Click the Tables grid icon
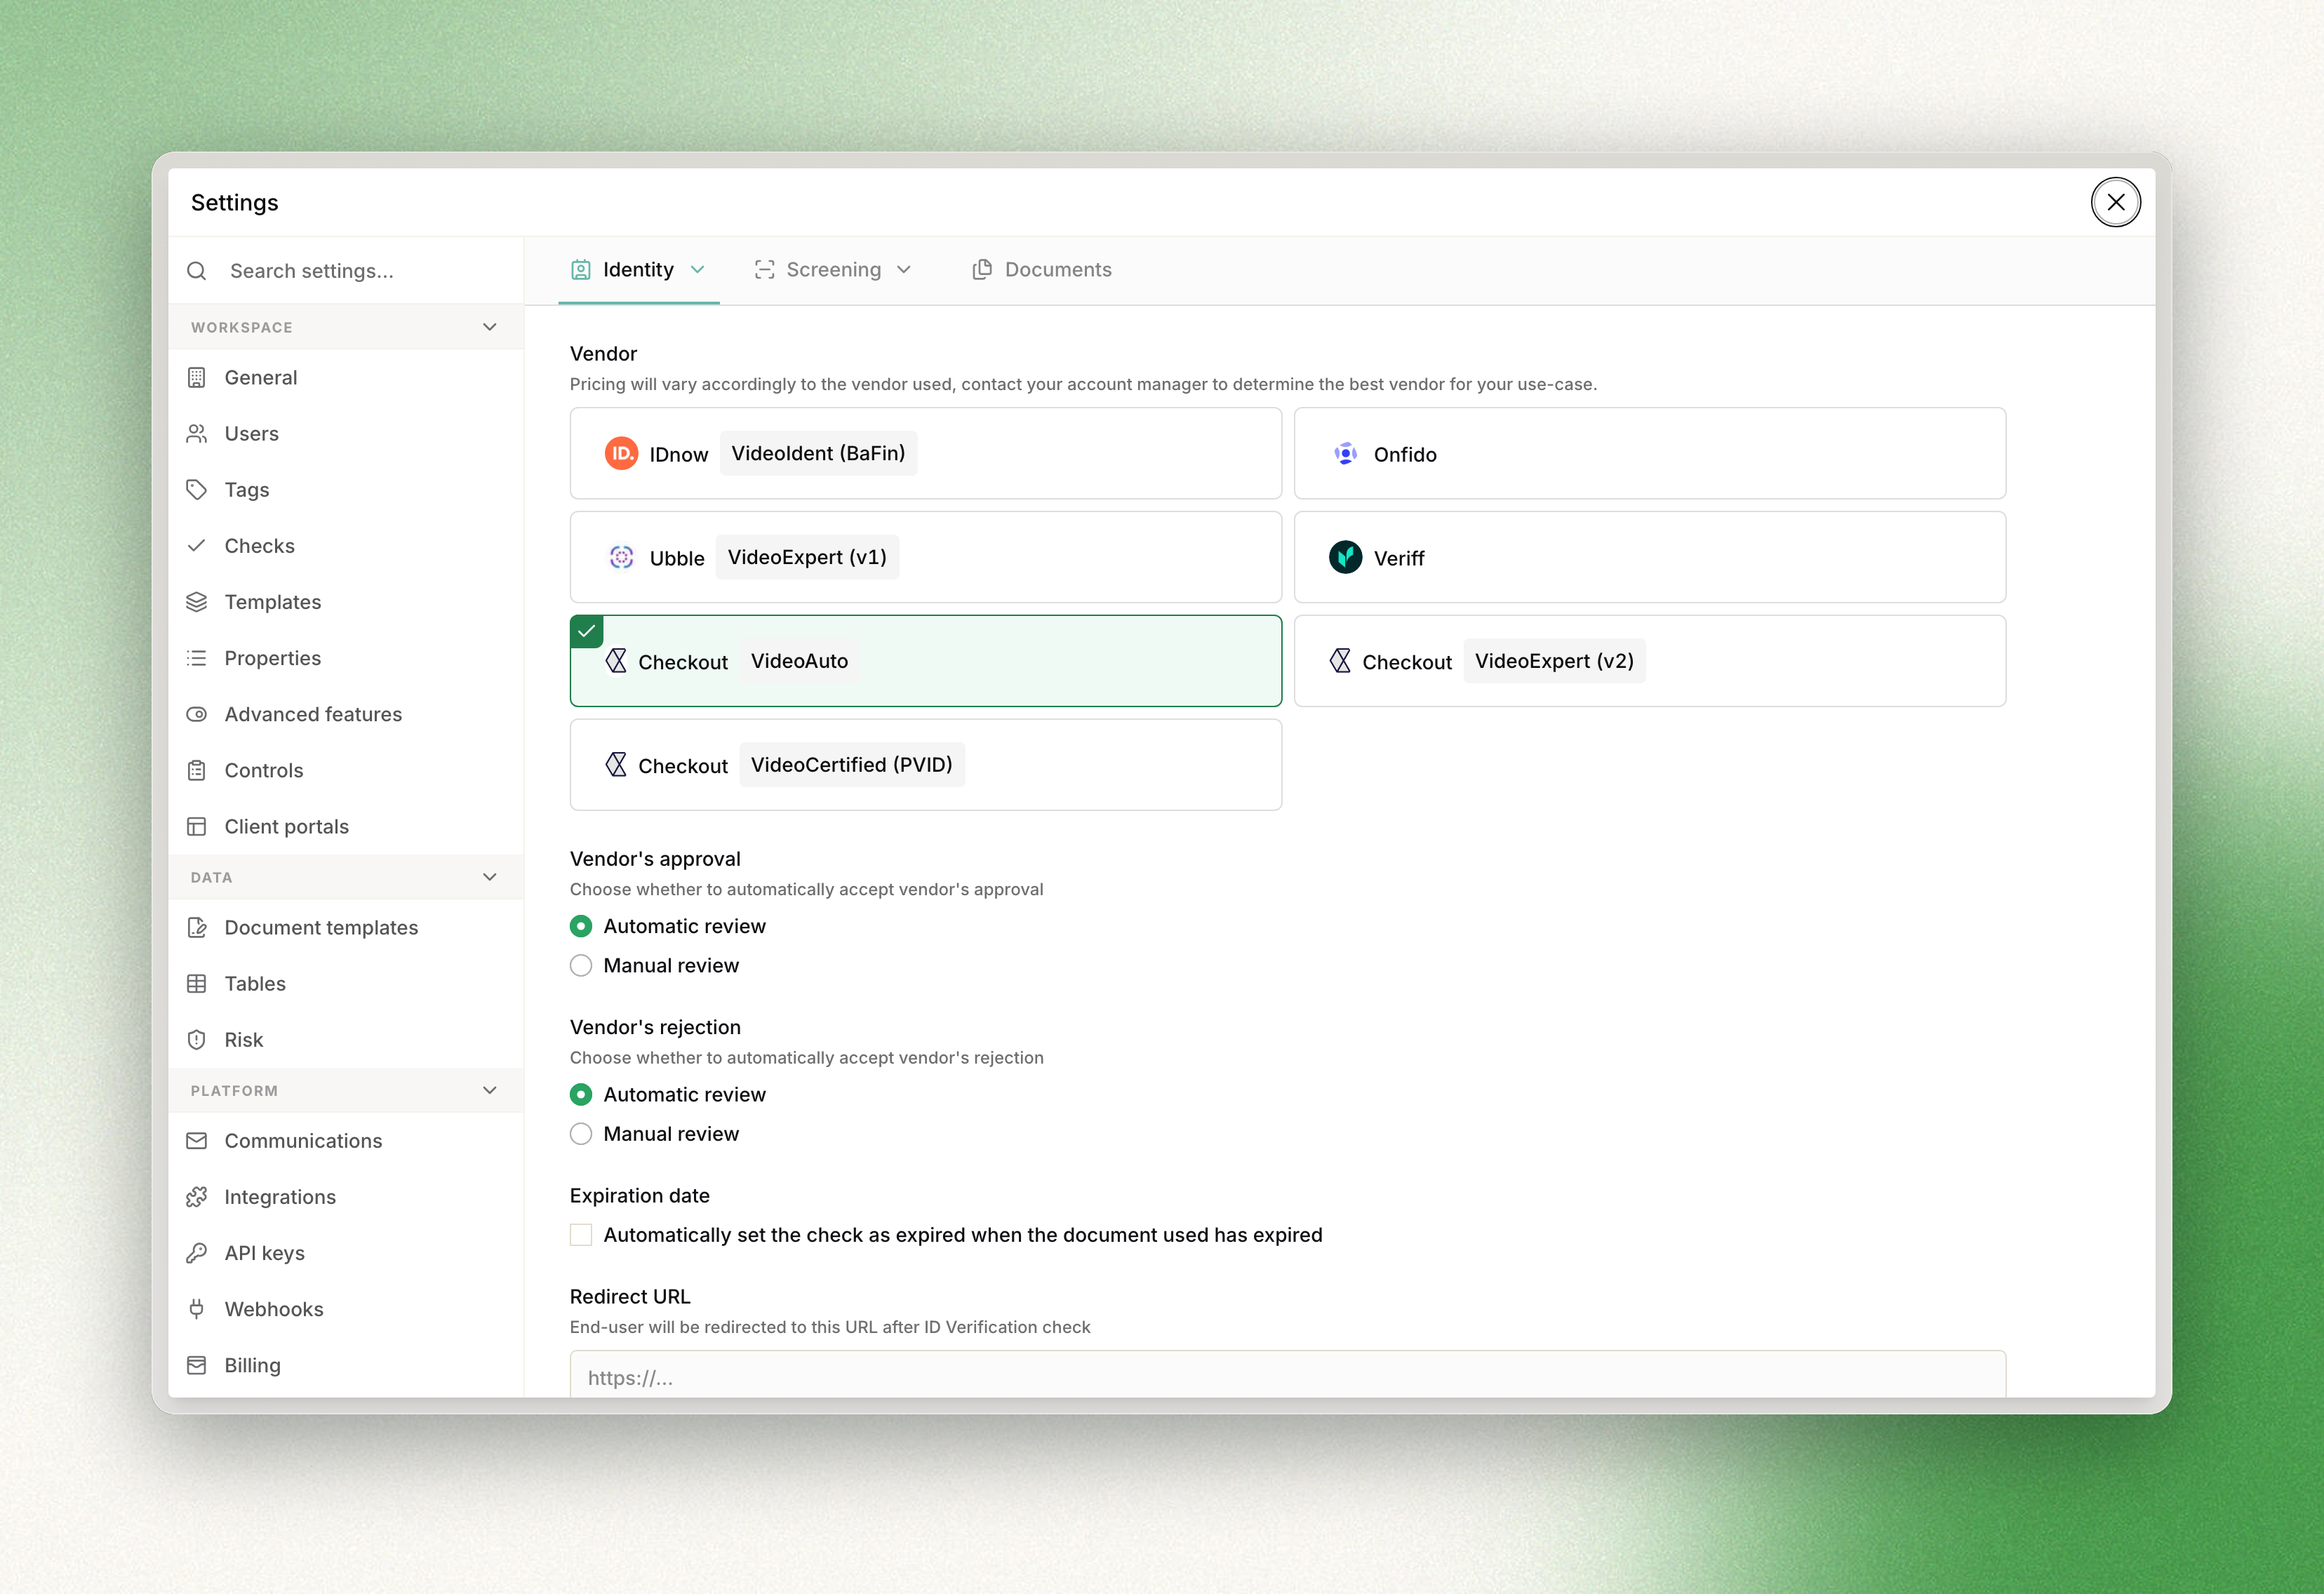This screenshot has width=2324, height=1594. click(x=197, y=984)
